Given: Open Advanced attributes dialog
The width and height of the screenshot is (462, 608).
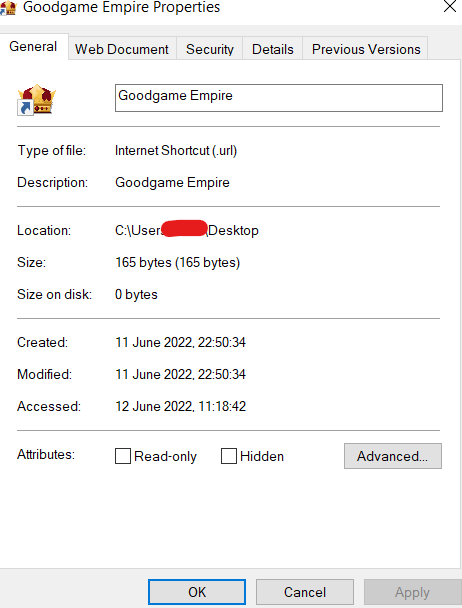Looking at the screenshot, I should point(393,456).
